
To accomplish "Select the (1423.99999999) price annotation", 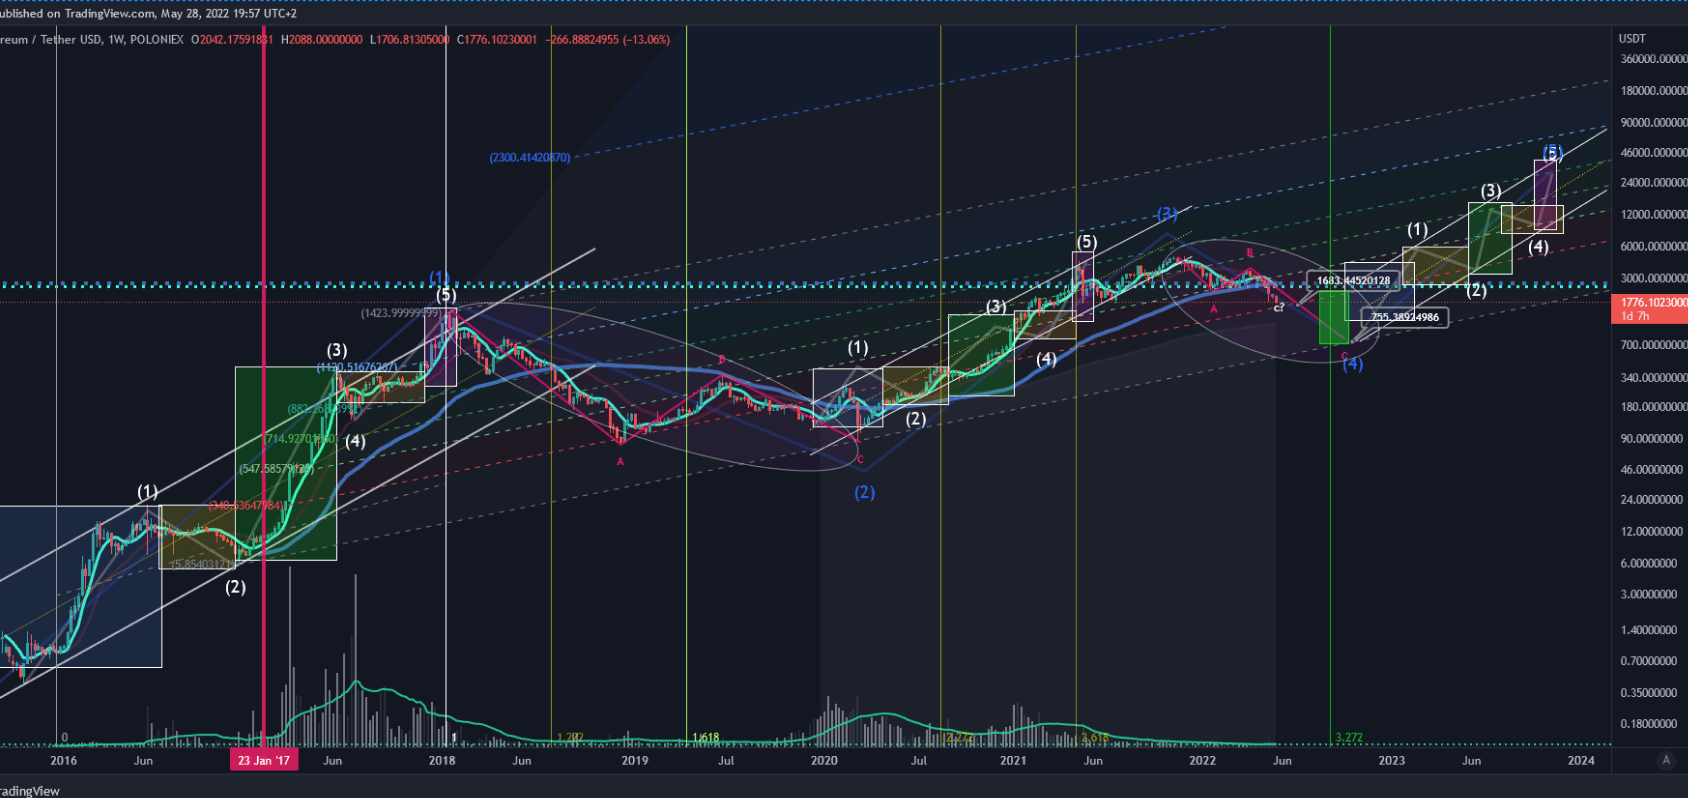I will tap(401, 313).
